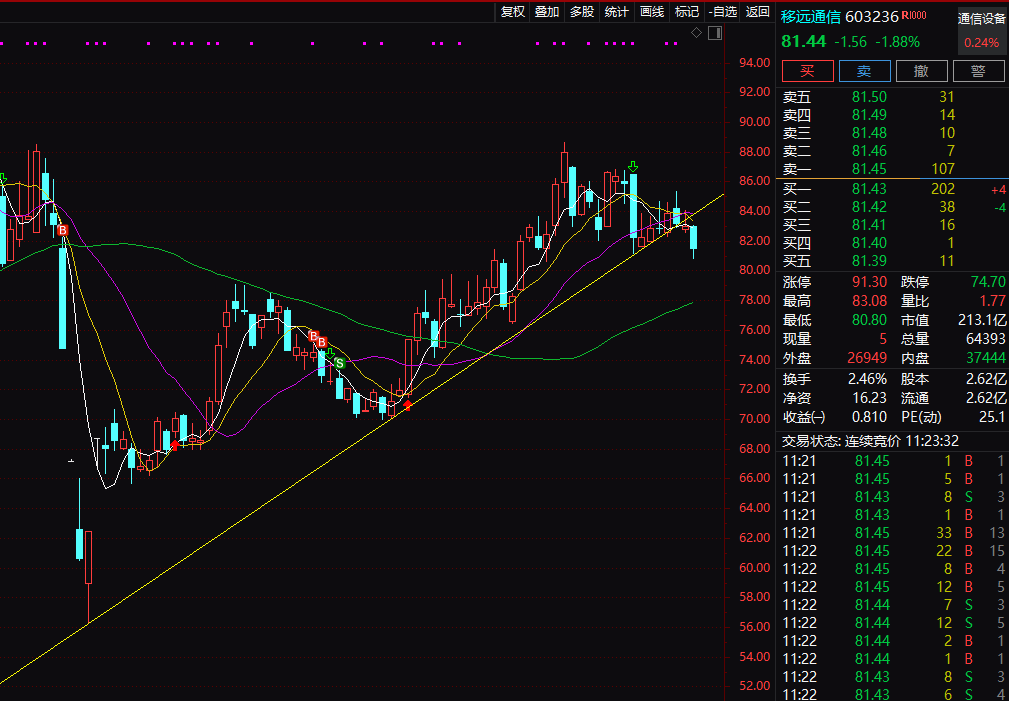Screen dimensions: 1009x701
Task: Select the 11:21 trade tick with 33 lots
Action: tap(892, 532)
